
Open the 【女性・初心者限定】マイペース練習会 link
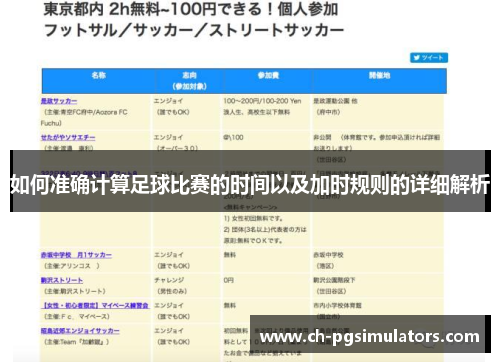click(x=95, y=306)
